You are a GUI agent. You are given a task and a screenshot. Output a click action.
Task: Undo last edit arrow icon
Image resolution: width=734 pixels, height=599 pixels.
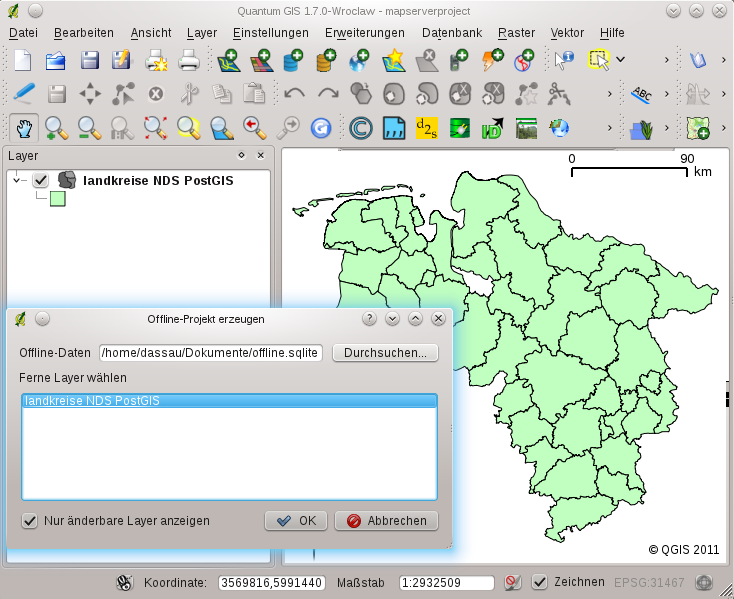[x=294, y=94]
